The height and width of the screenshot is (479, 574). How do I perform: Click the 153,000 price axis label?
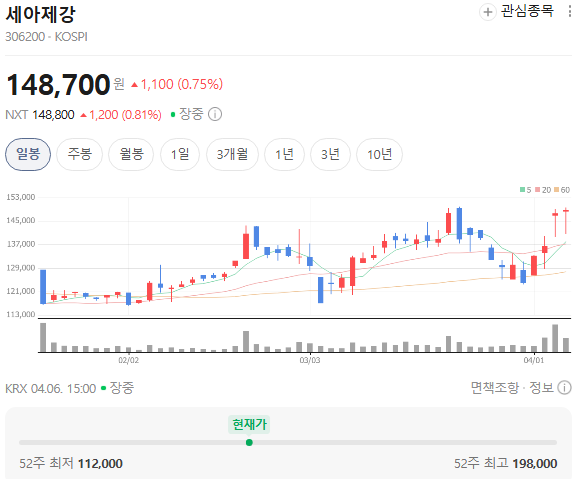pos(20,197)
